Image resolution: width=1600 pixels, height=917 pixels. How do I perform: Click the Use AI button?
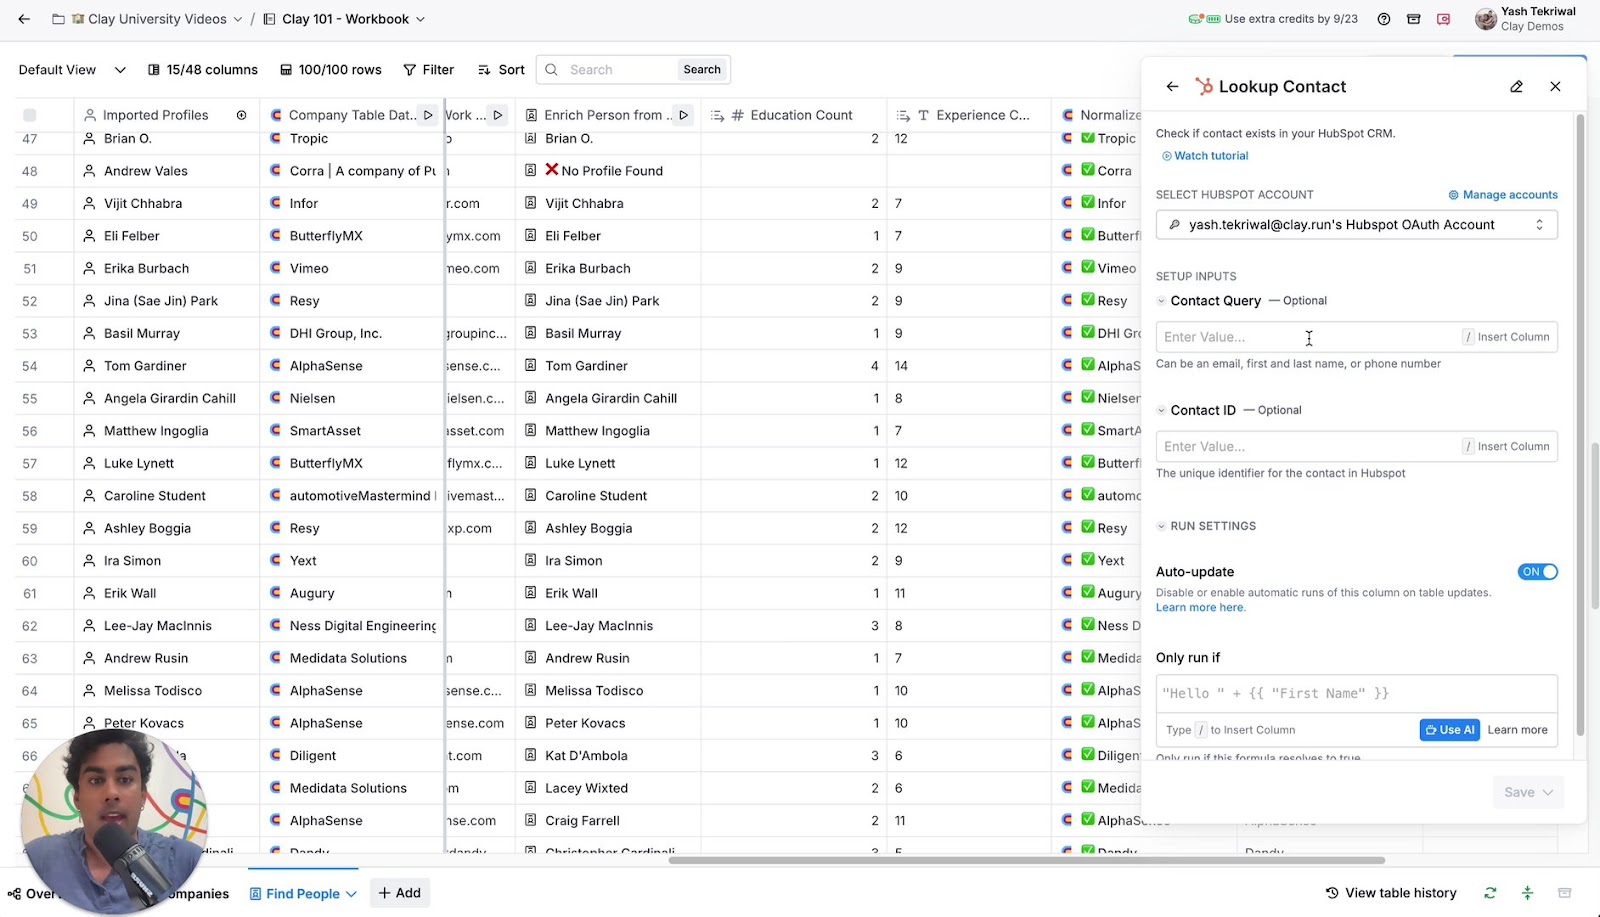(1449, 730)
